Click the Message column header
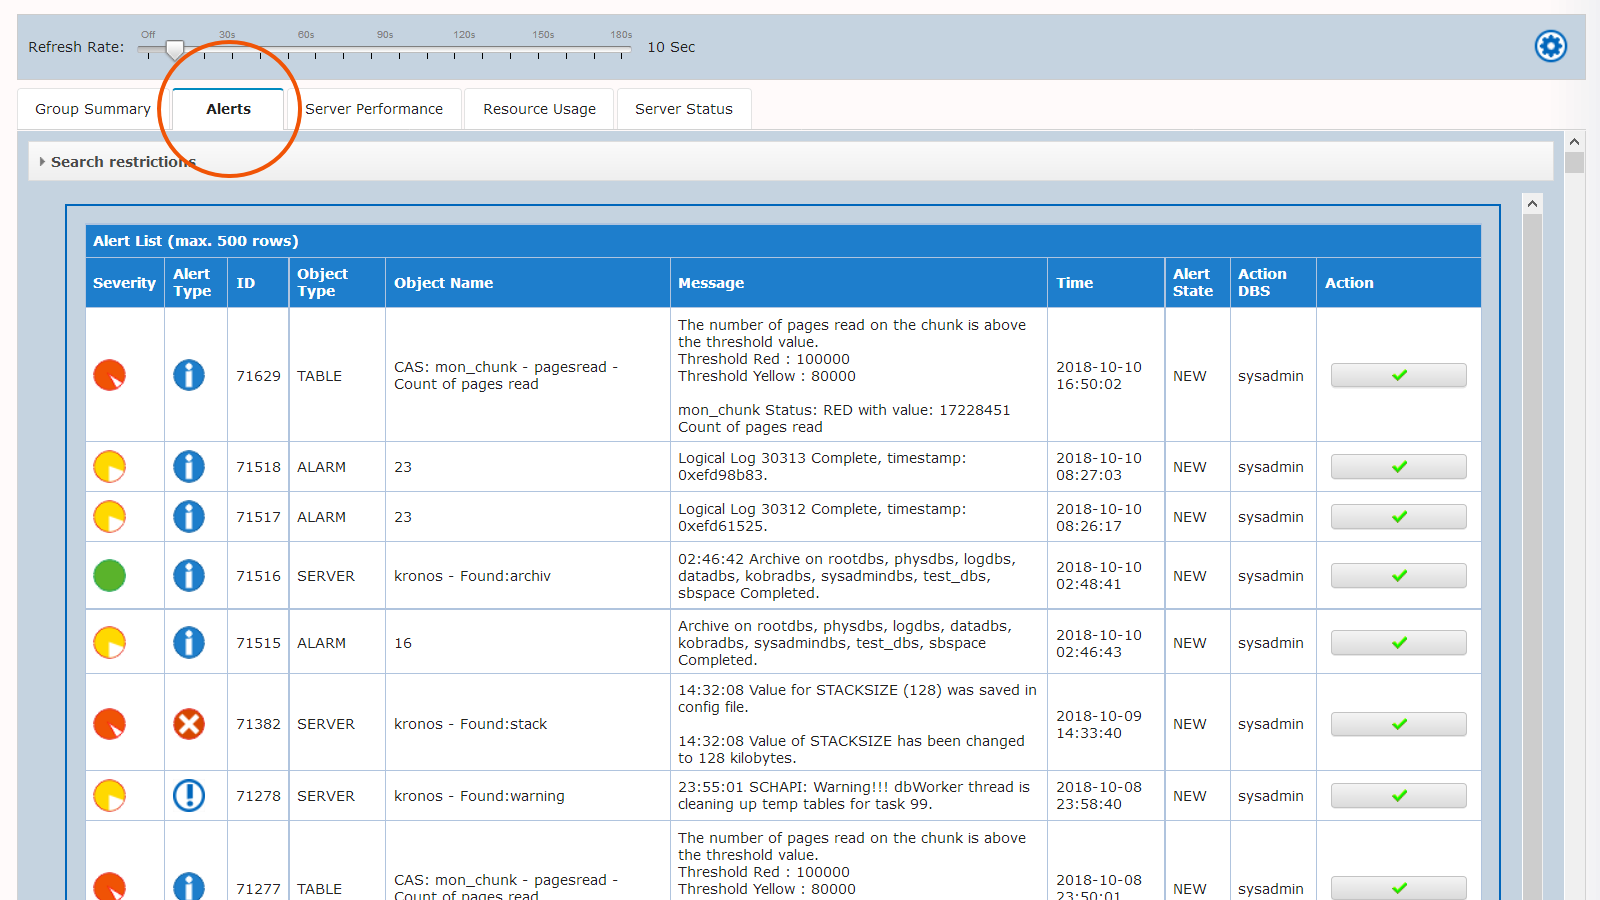This screenshot has width=1600, height=900. 859,283
